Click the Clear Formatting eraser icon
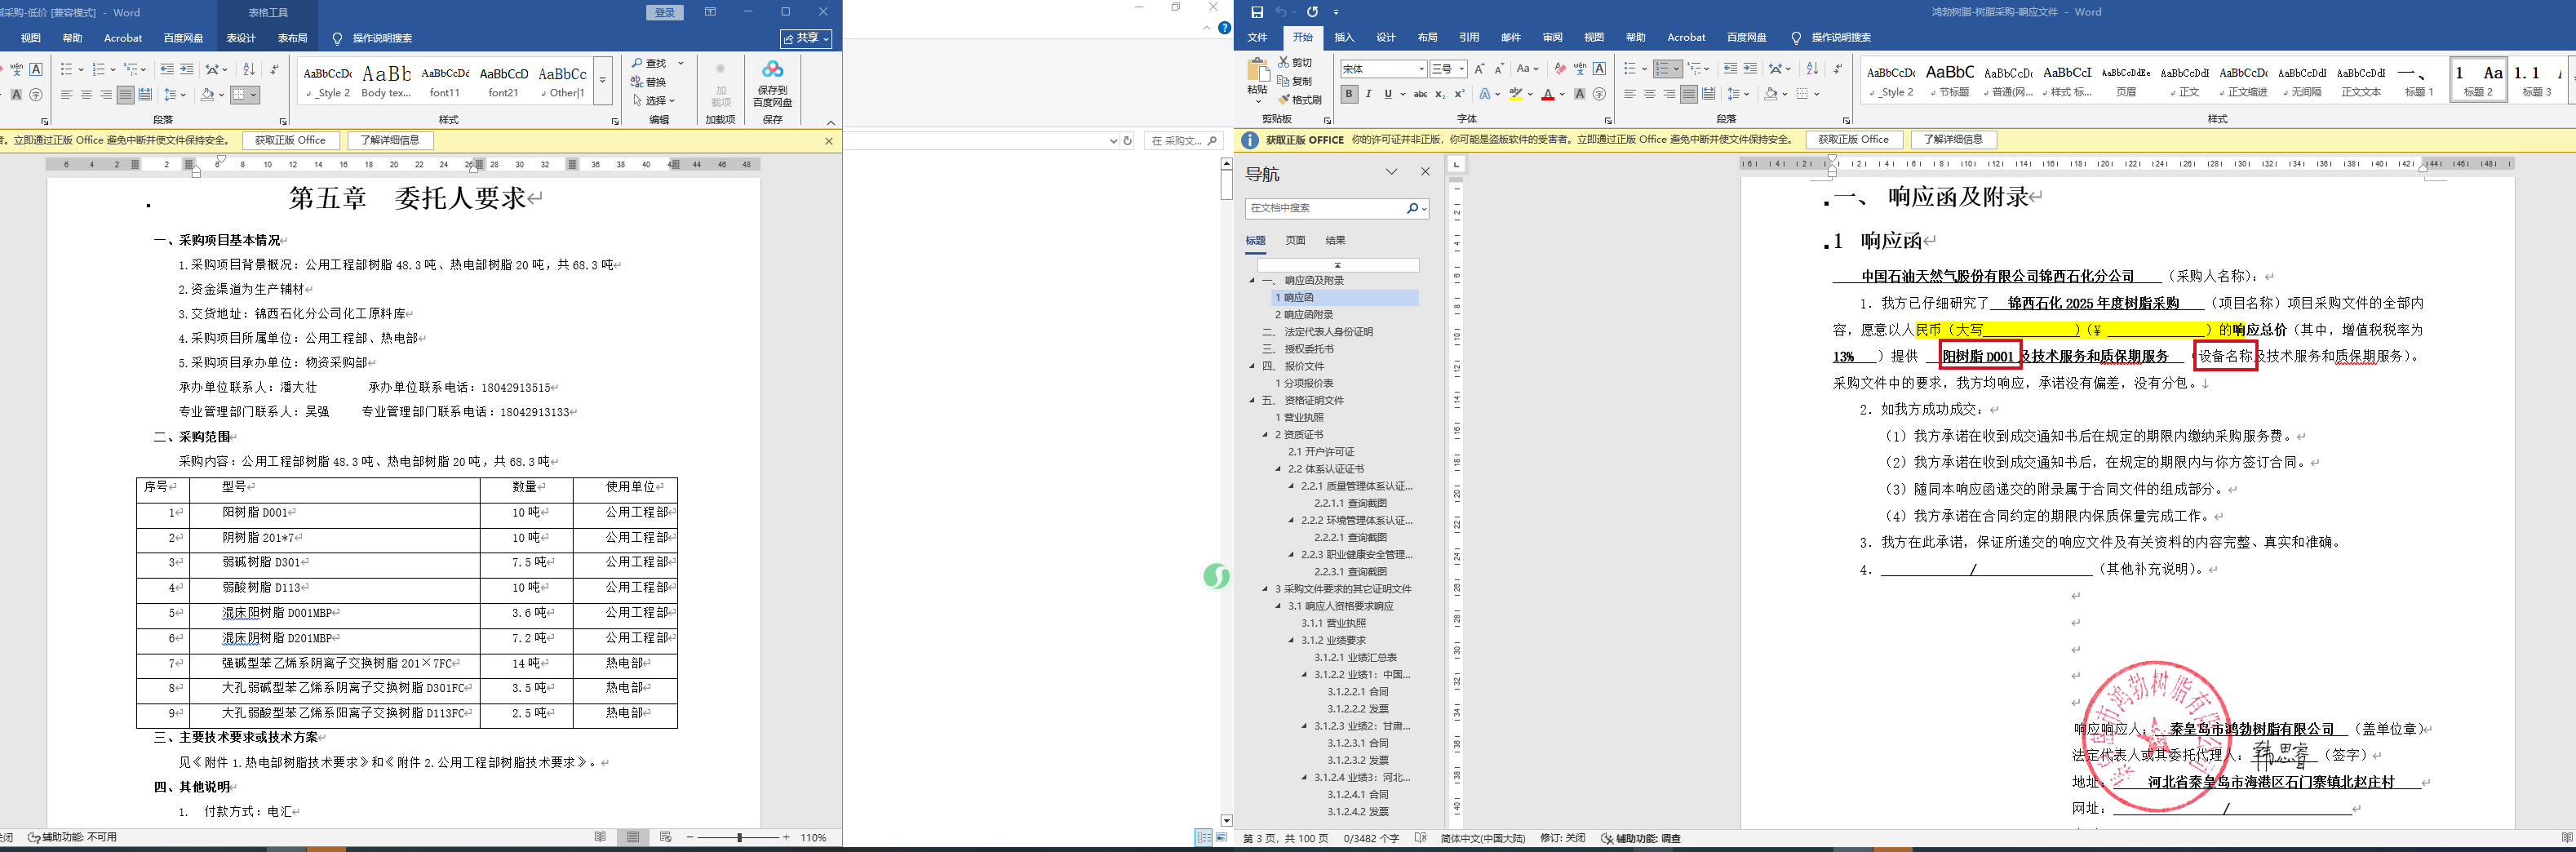 click(x=1560, y=69)
